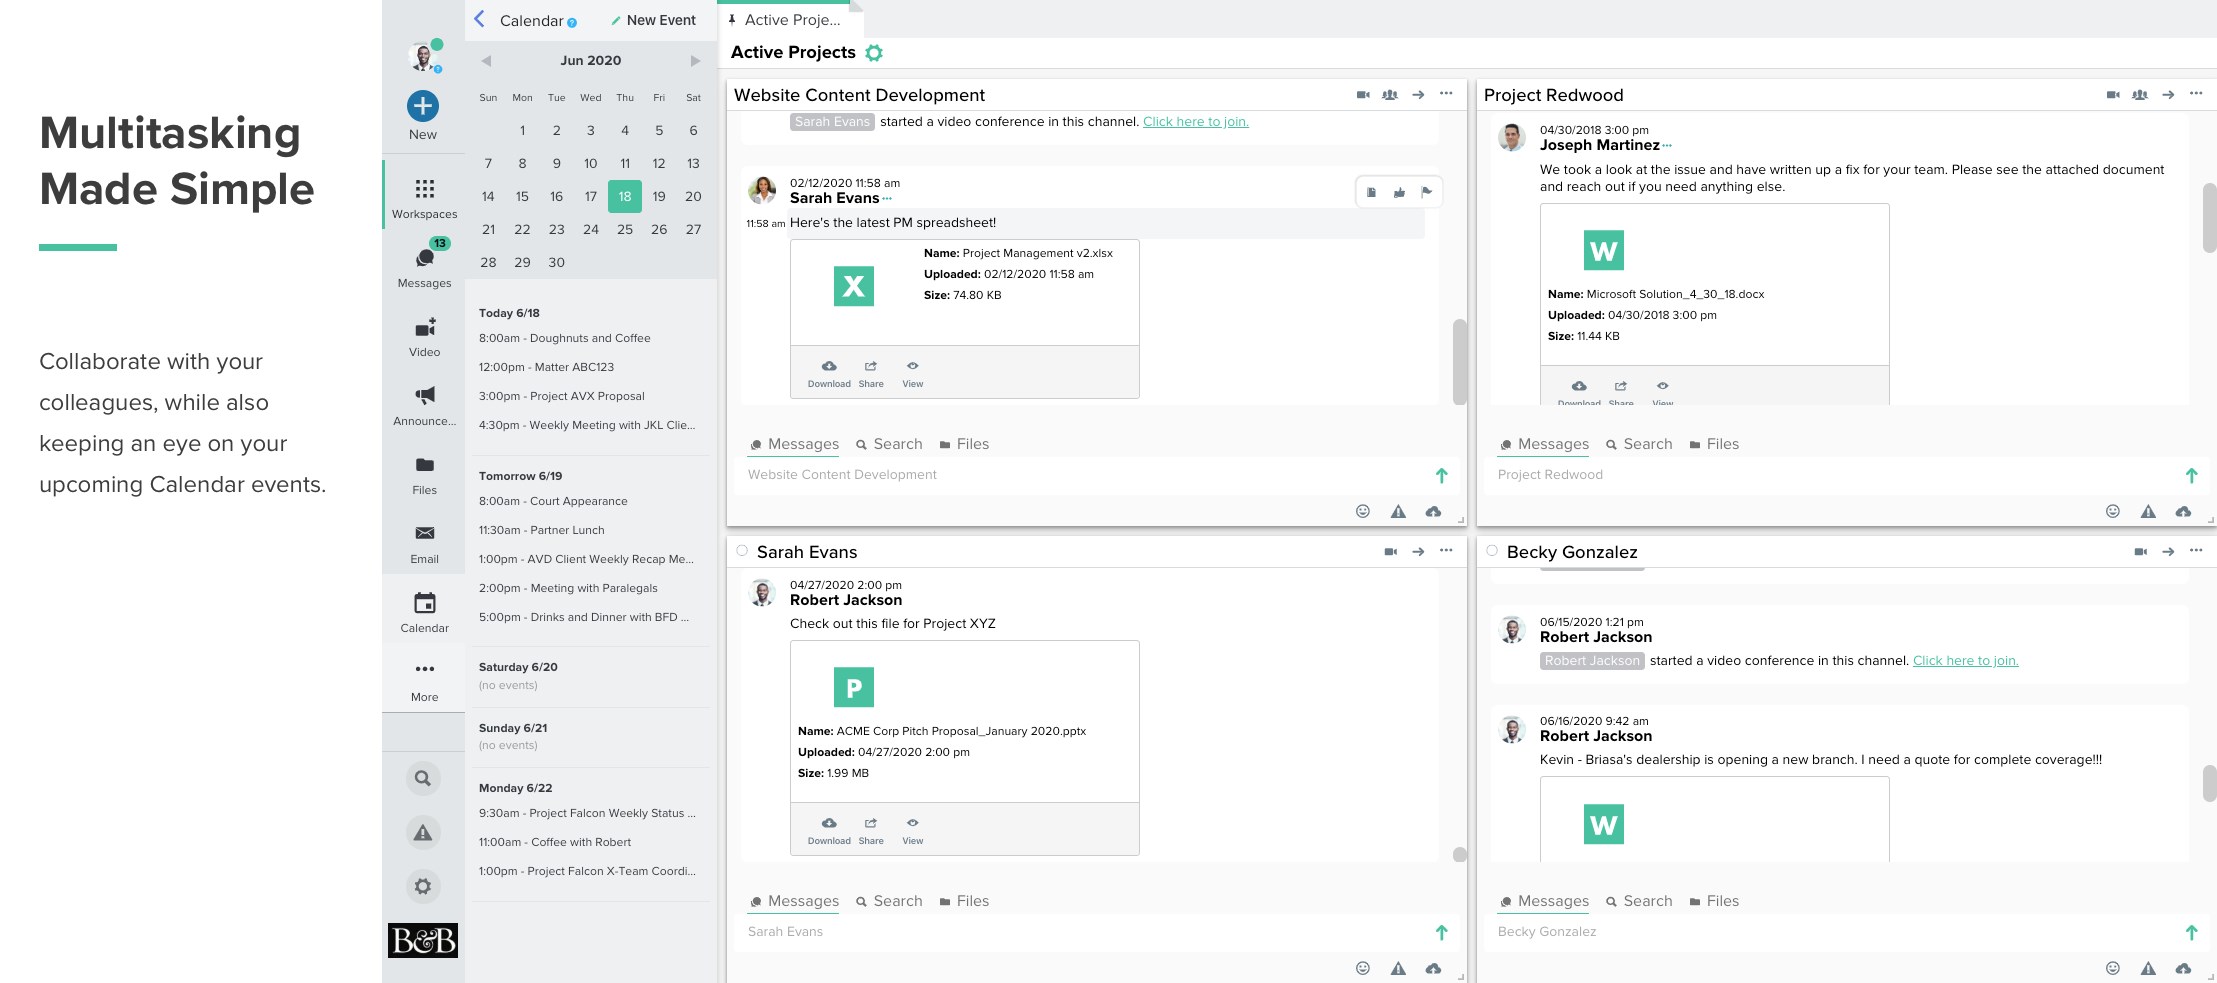Toggle status circle beside Sarah Evans
This screenshot has height=983, width=2217.
[742, 551]
